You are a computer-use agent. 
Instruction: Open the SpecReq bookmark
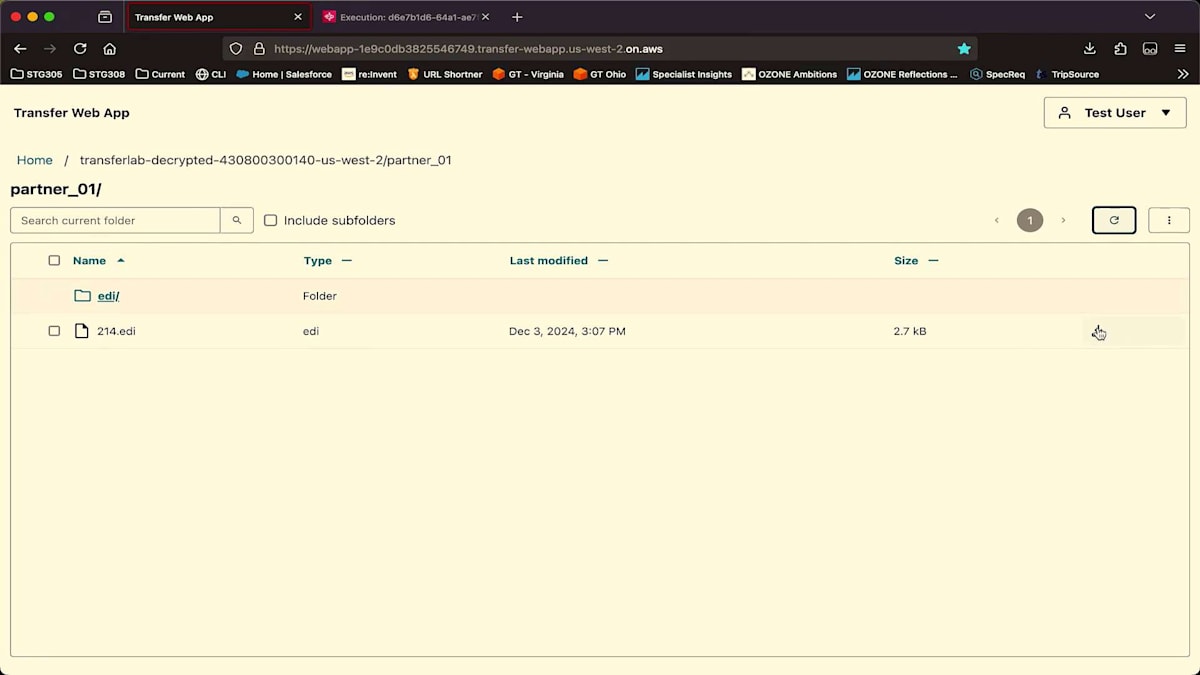point(998,74)
